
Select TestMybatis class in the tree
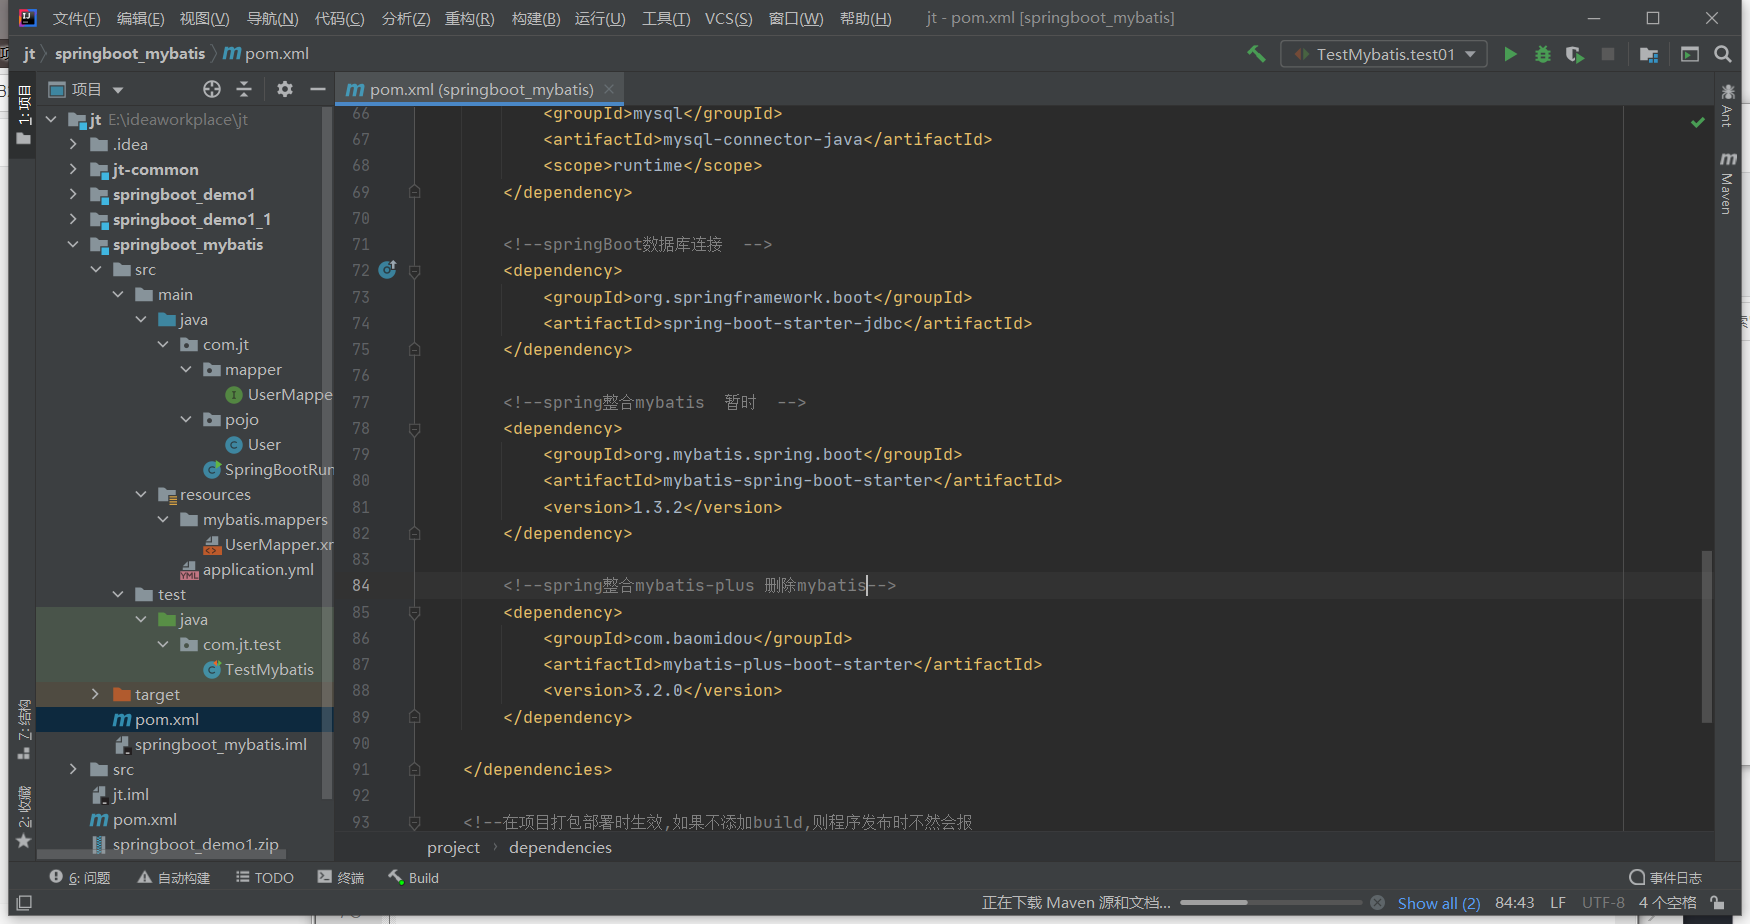pos(269,669)
